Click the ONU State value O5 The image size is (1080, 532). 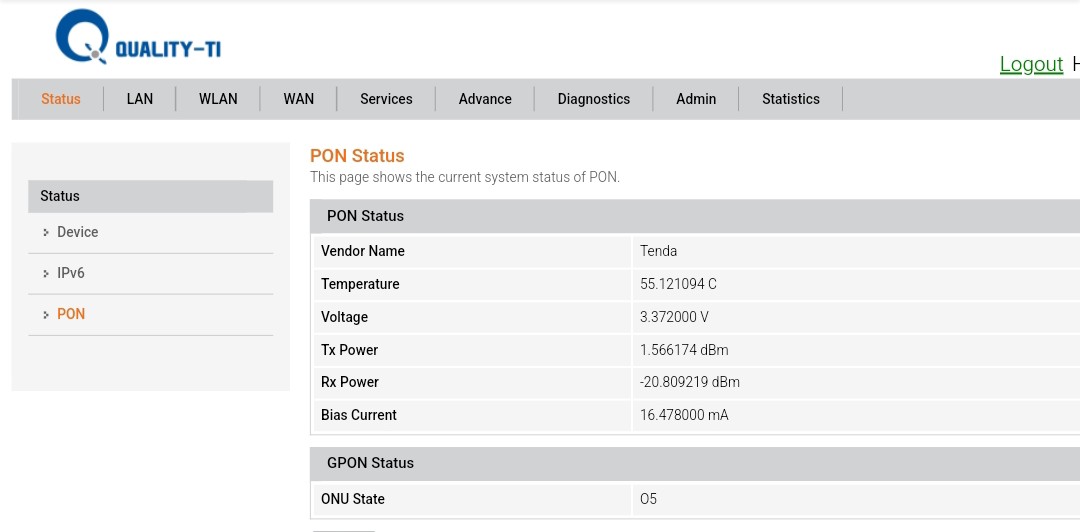[x=649, y=499]
